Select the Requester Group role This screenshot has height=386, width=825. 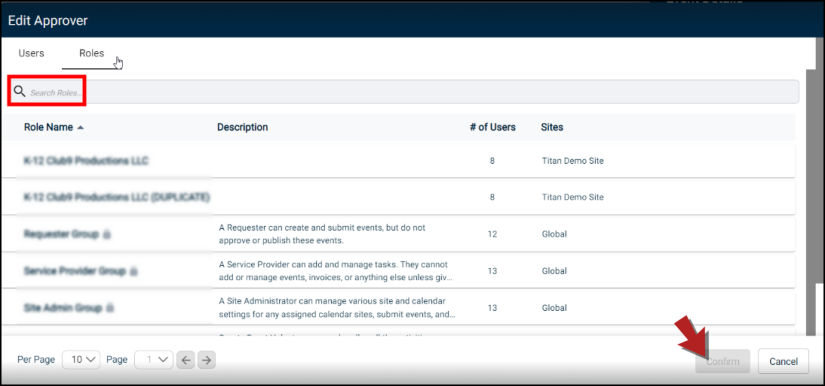[398, 234]
